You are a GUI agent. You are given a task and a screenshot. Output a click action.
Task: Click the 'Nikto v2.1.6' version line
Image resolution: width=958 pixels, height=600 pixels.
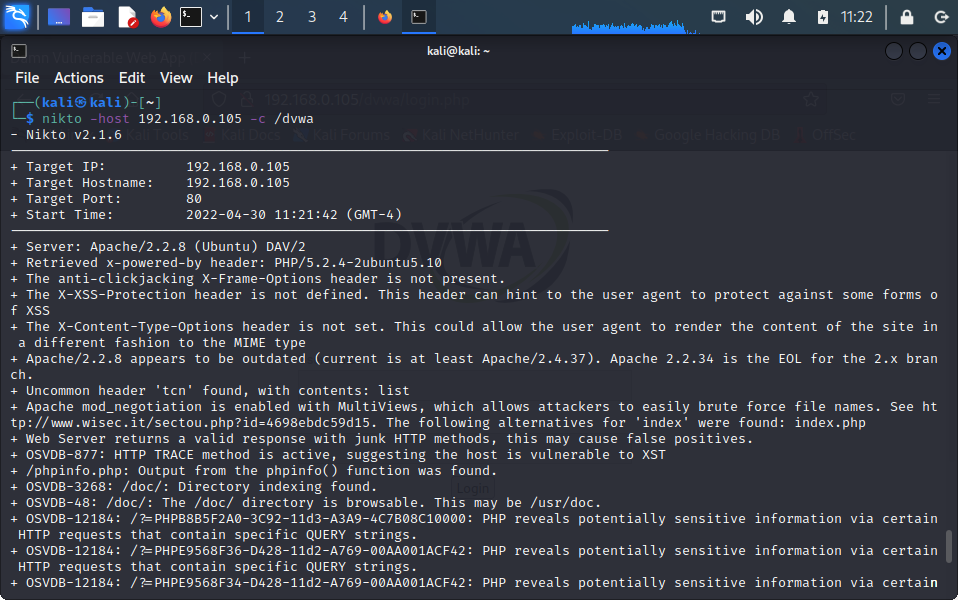(74, 134)
